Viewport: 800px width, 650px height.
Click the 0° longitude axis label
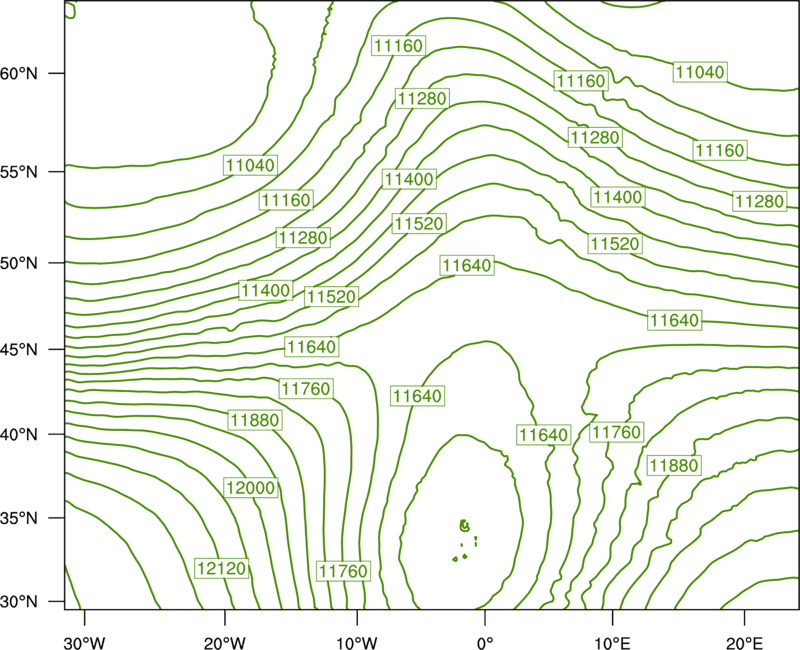(484, 643)
